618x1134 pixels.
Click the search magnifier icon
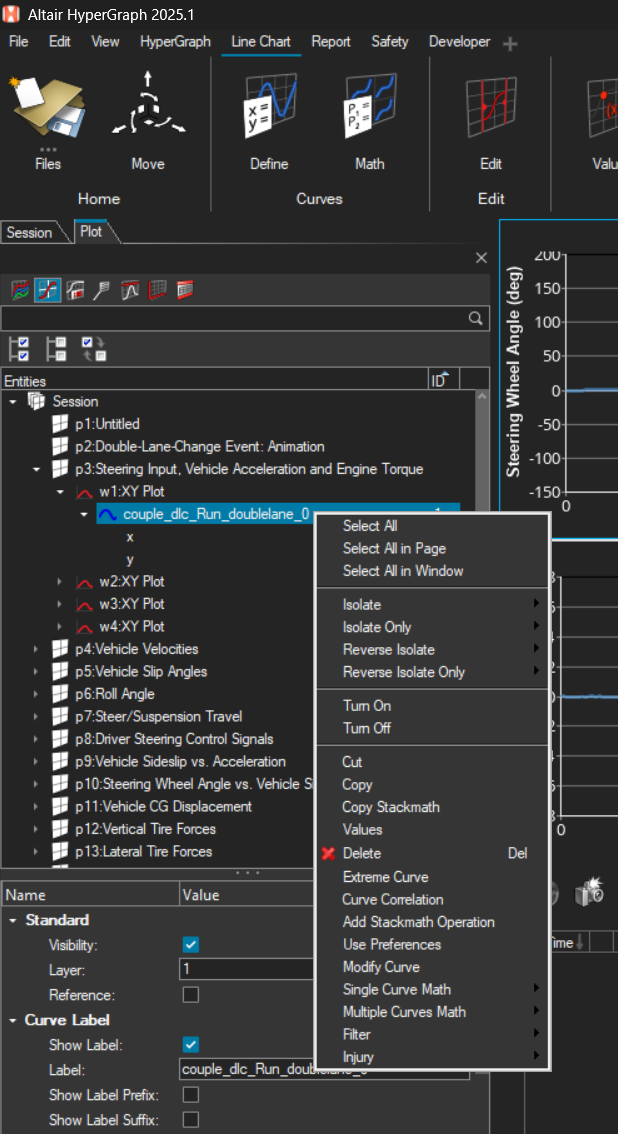[475, 318]
